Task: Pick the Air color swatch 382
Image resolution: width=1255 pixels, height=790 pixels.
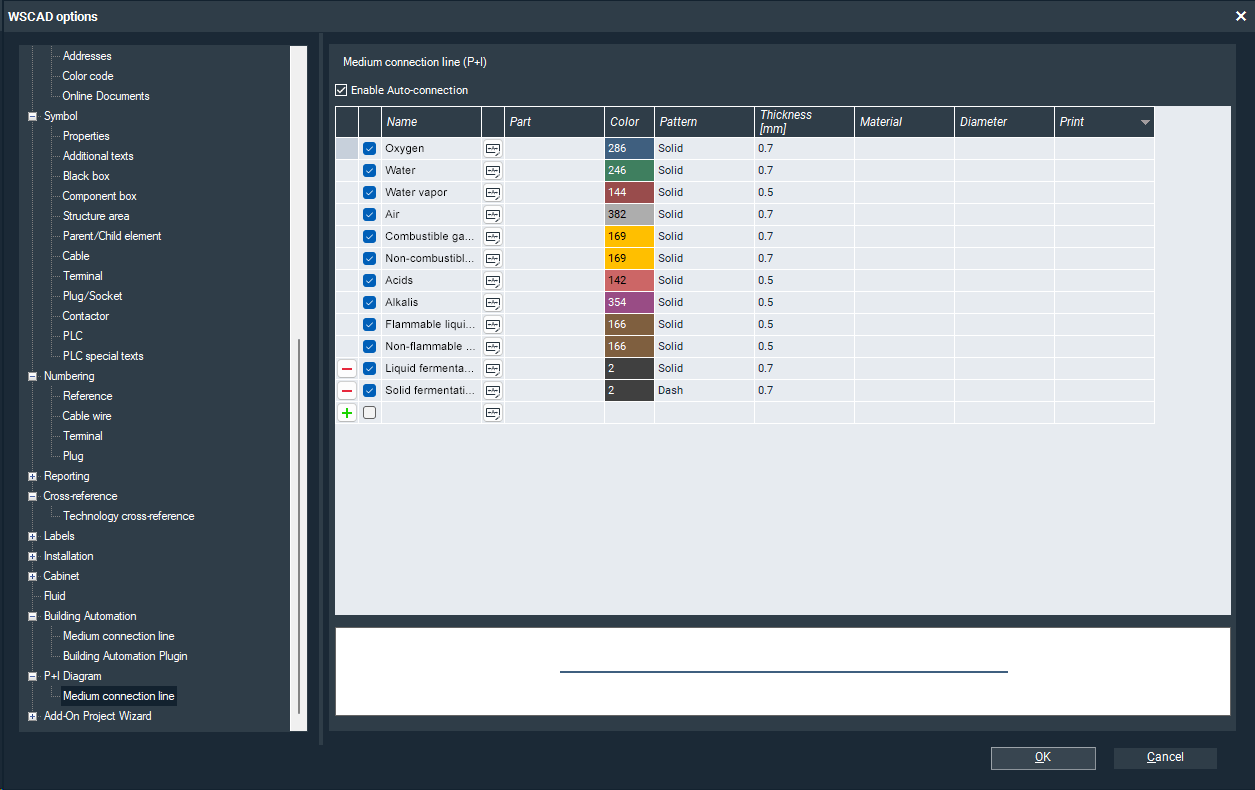Action: coord(629,215)
